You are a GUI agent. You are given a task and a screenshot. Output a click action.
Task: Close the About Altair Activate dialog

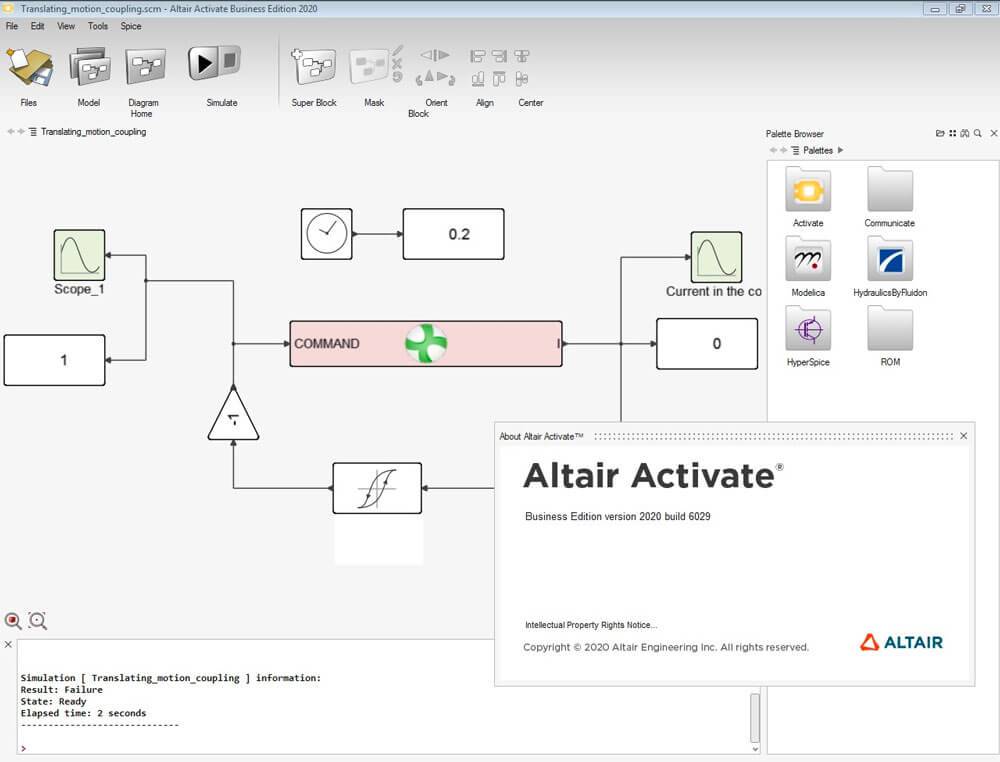[963, 436]
